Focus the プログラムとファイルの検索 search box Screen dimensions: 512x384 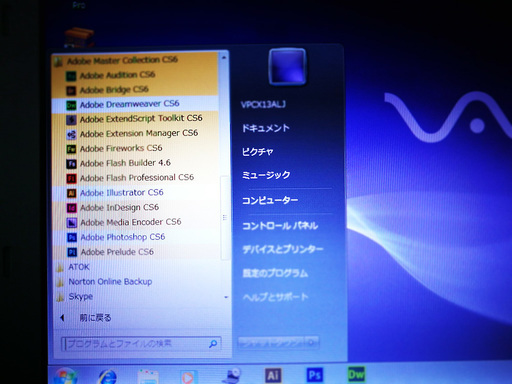[141, 344]
